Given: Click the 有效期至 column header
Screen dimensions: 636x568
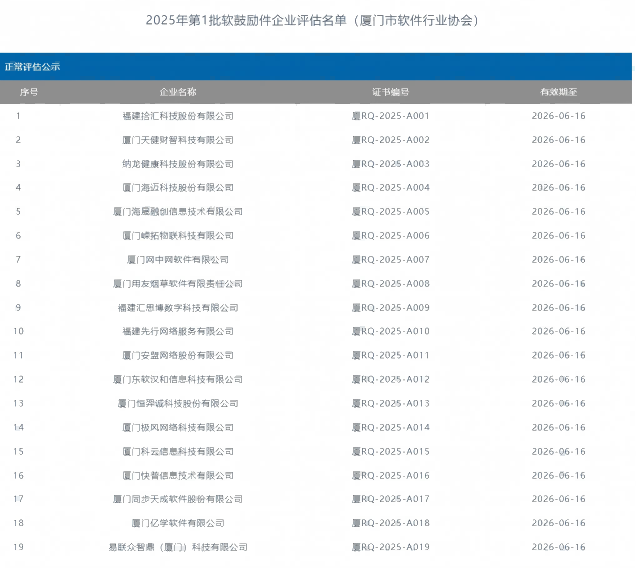Looking at the screenshot, I should pyautogui.click(x=558, y=92).
